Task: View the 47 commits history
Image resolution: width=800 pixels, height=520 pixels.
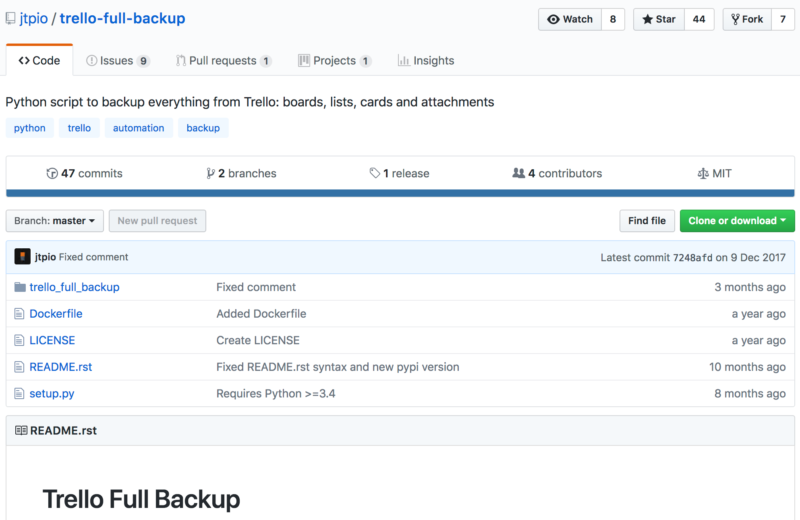Action: click(x=85, y=174)
